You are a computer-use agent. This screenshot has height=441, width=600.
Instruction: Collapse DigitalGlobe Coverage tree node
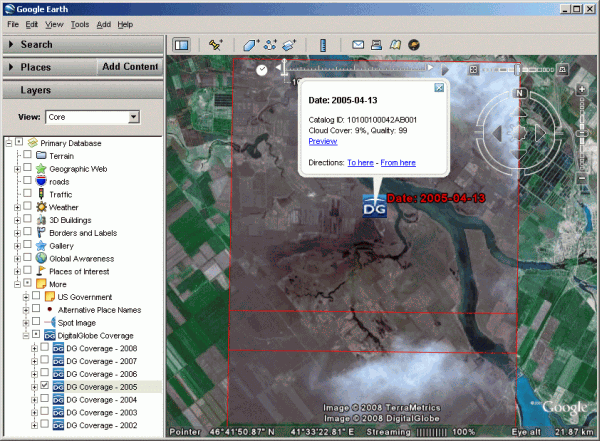pyautogui.click(x=26, y=336)
